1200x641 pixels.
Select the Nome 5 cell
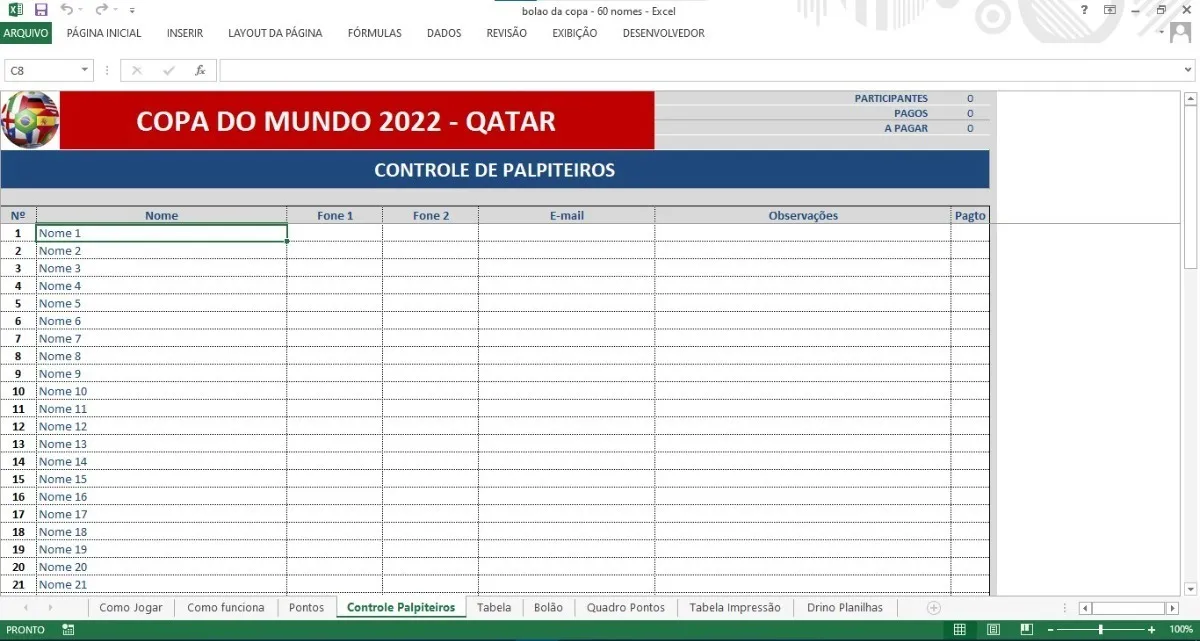[161, 303]
